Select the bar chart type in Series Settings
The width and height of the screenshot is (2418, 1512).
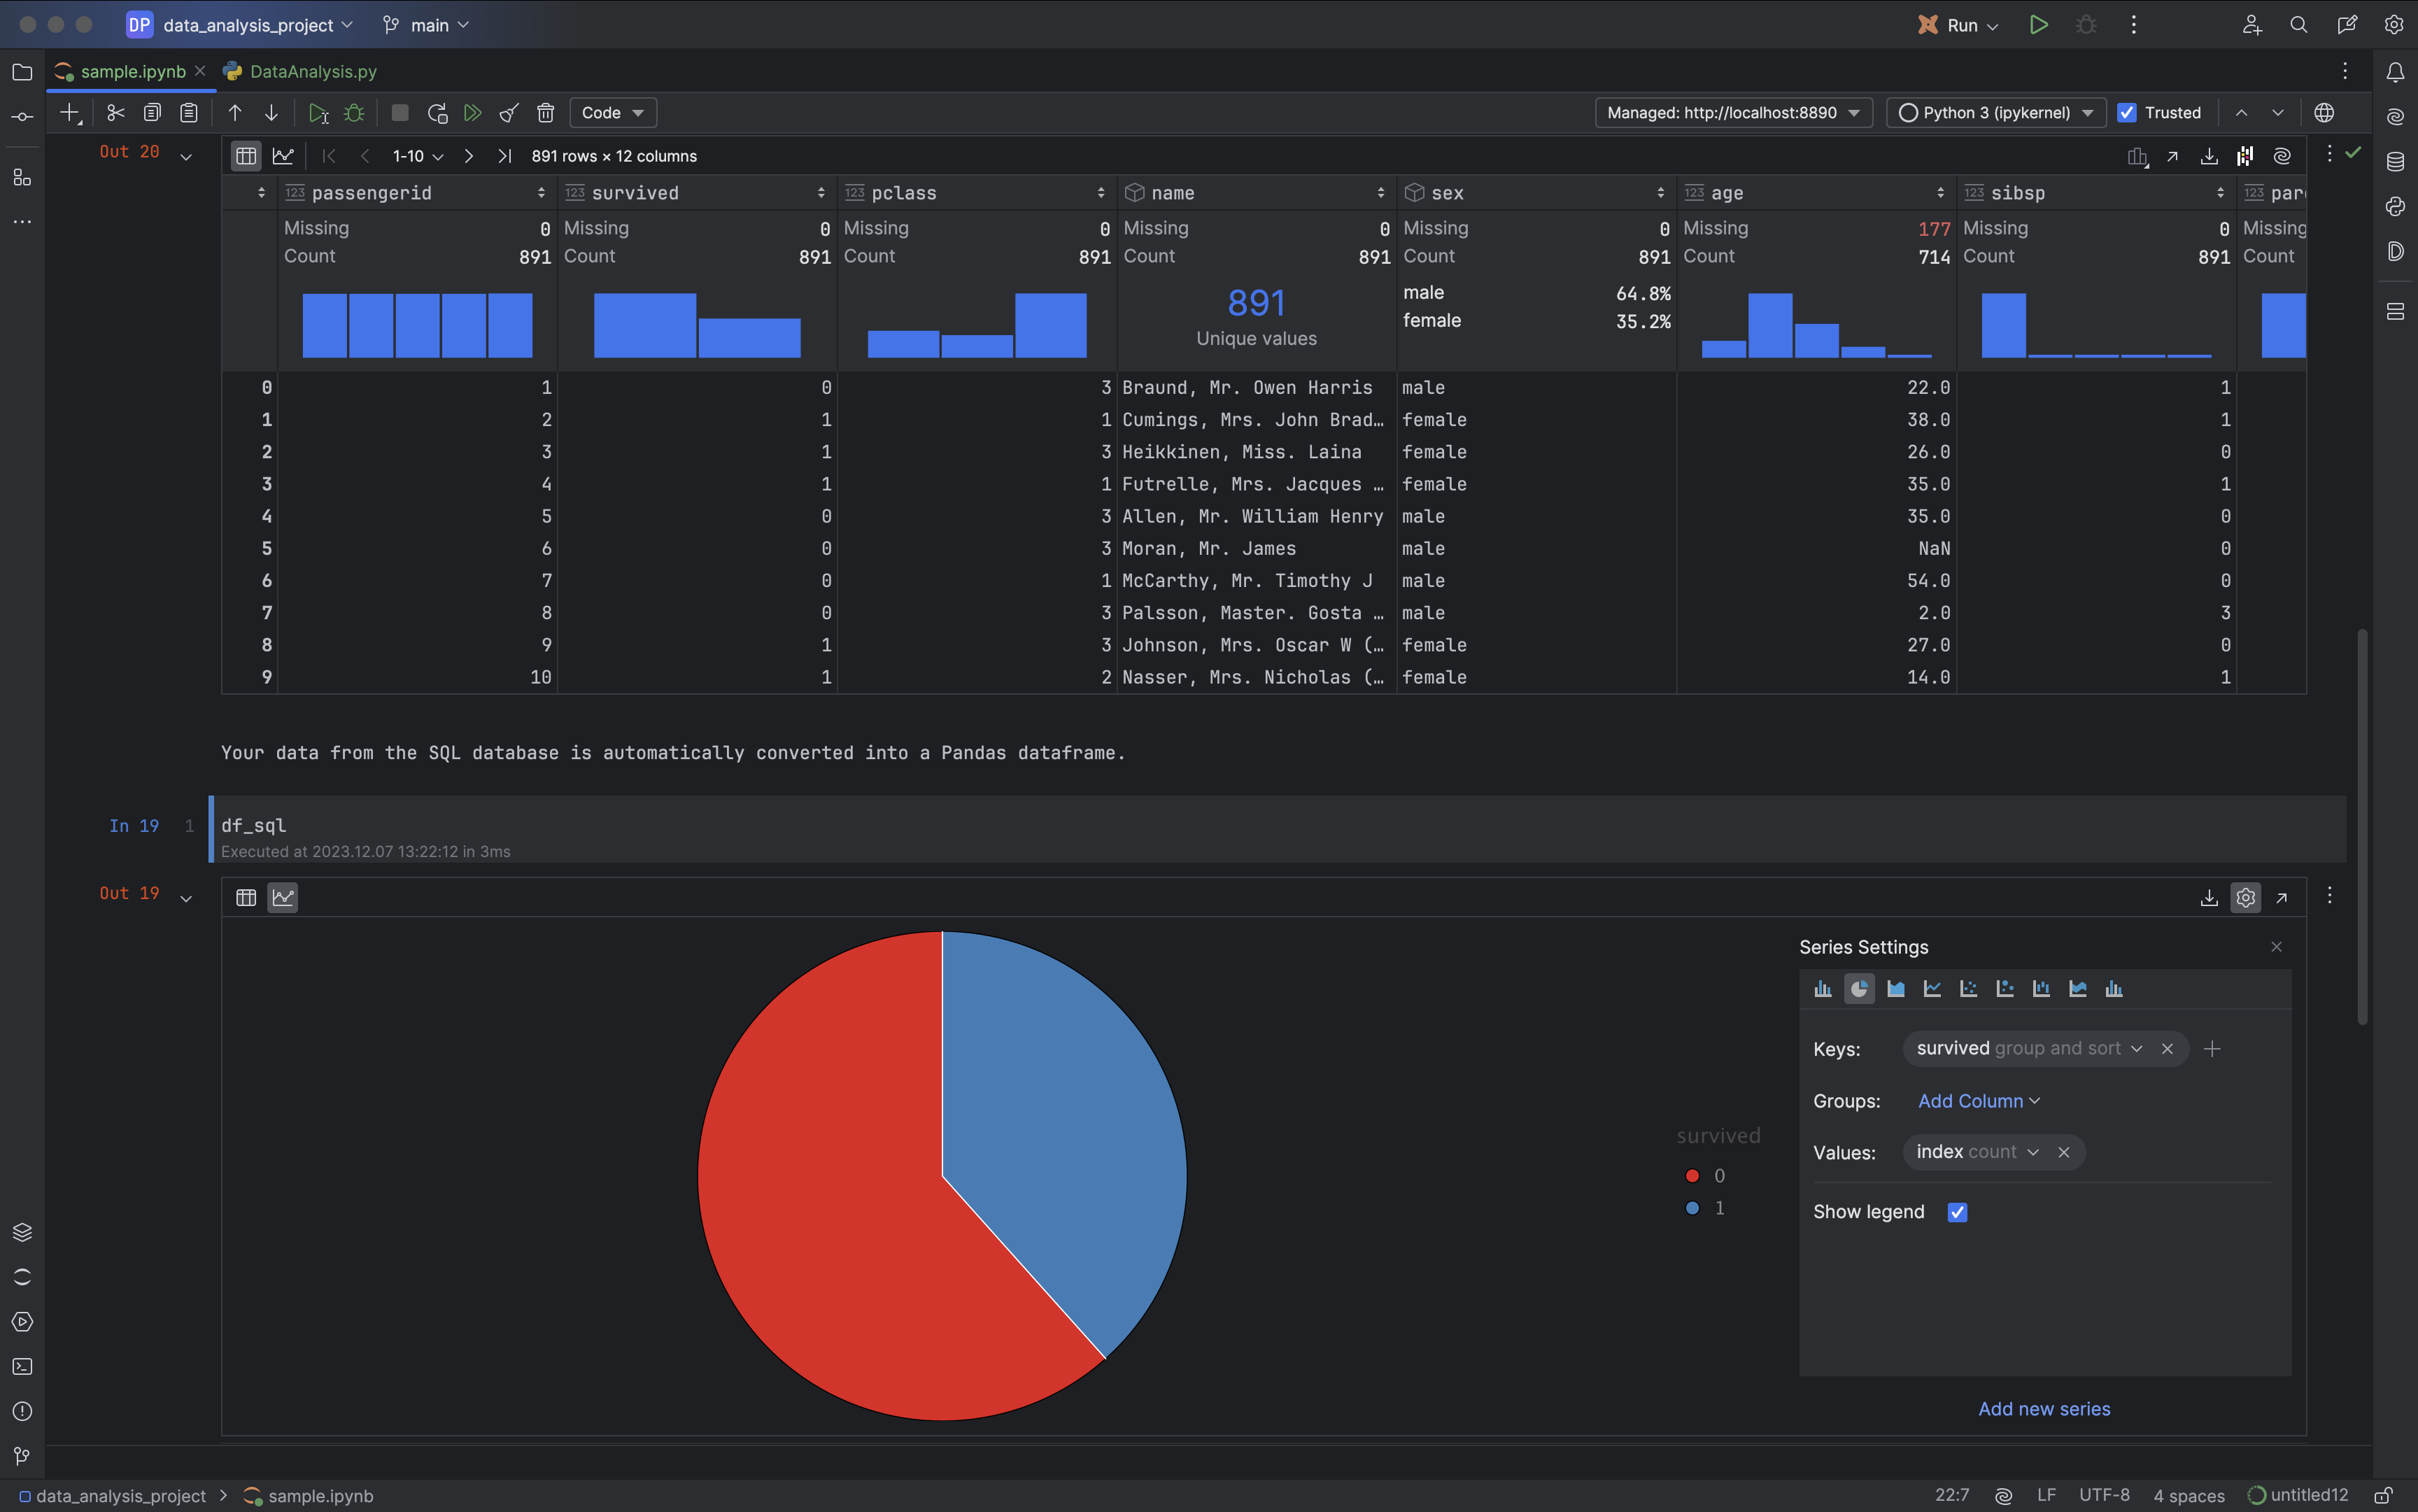(x=1822, y=988)
